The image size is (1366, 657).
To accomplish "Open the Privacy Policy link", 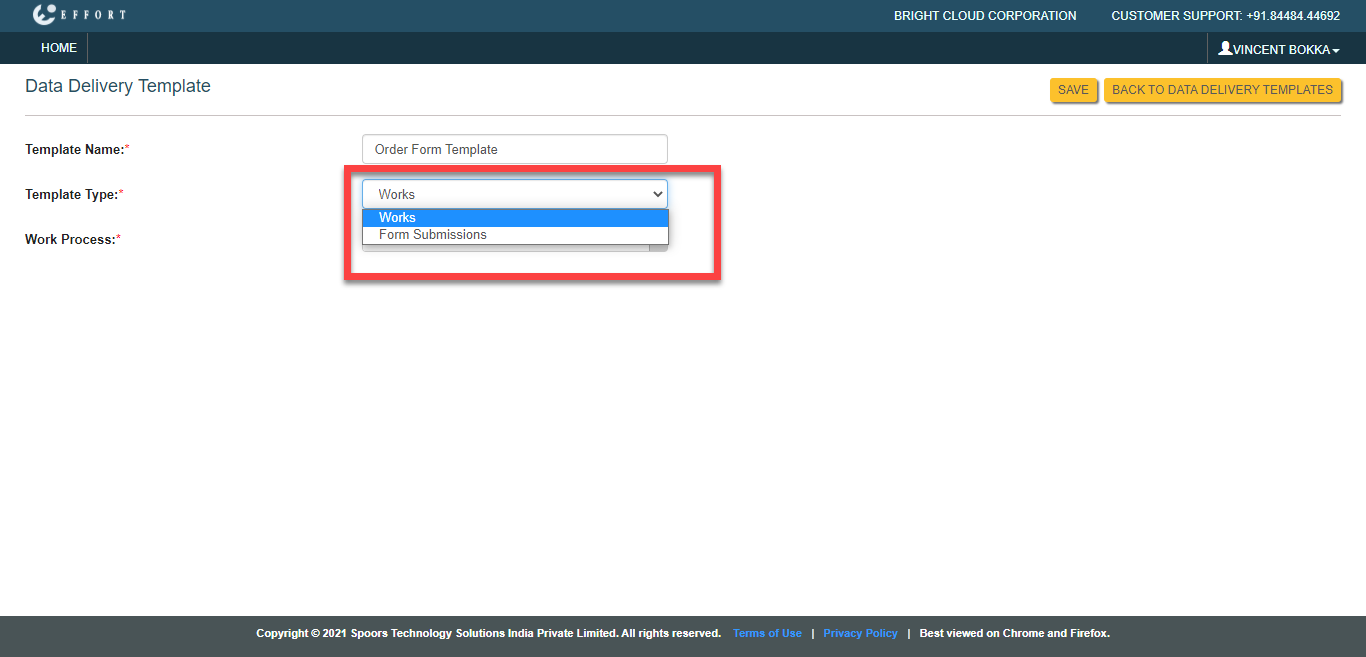I will pyautogui.click(x=860, y=633).
